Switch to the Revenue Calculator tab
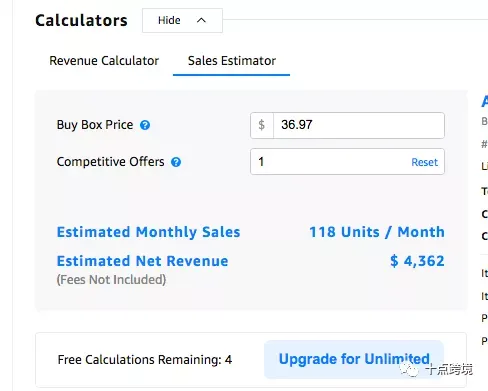 pos(104,61)
